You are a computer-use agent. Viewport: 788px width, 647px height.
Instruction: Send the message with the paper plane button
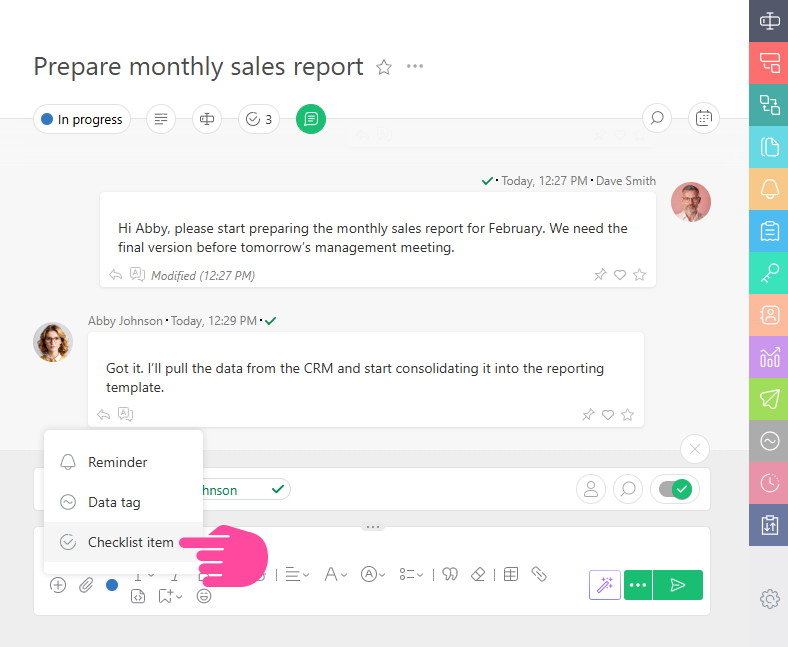click(x=678, y=585)
